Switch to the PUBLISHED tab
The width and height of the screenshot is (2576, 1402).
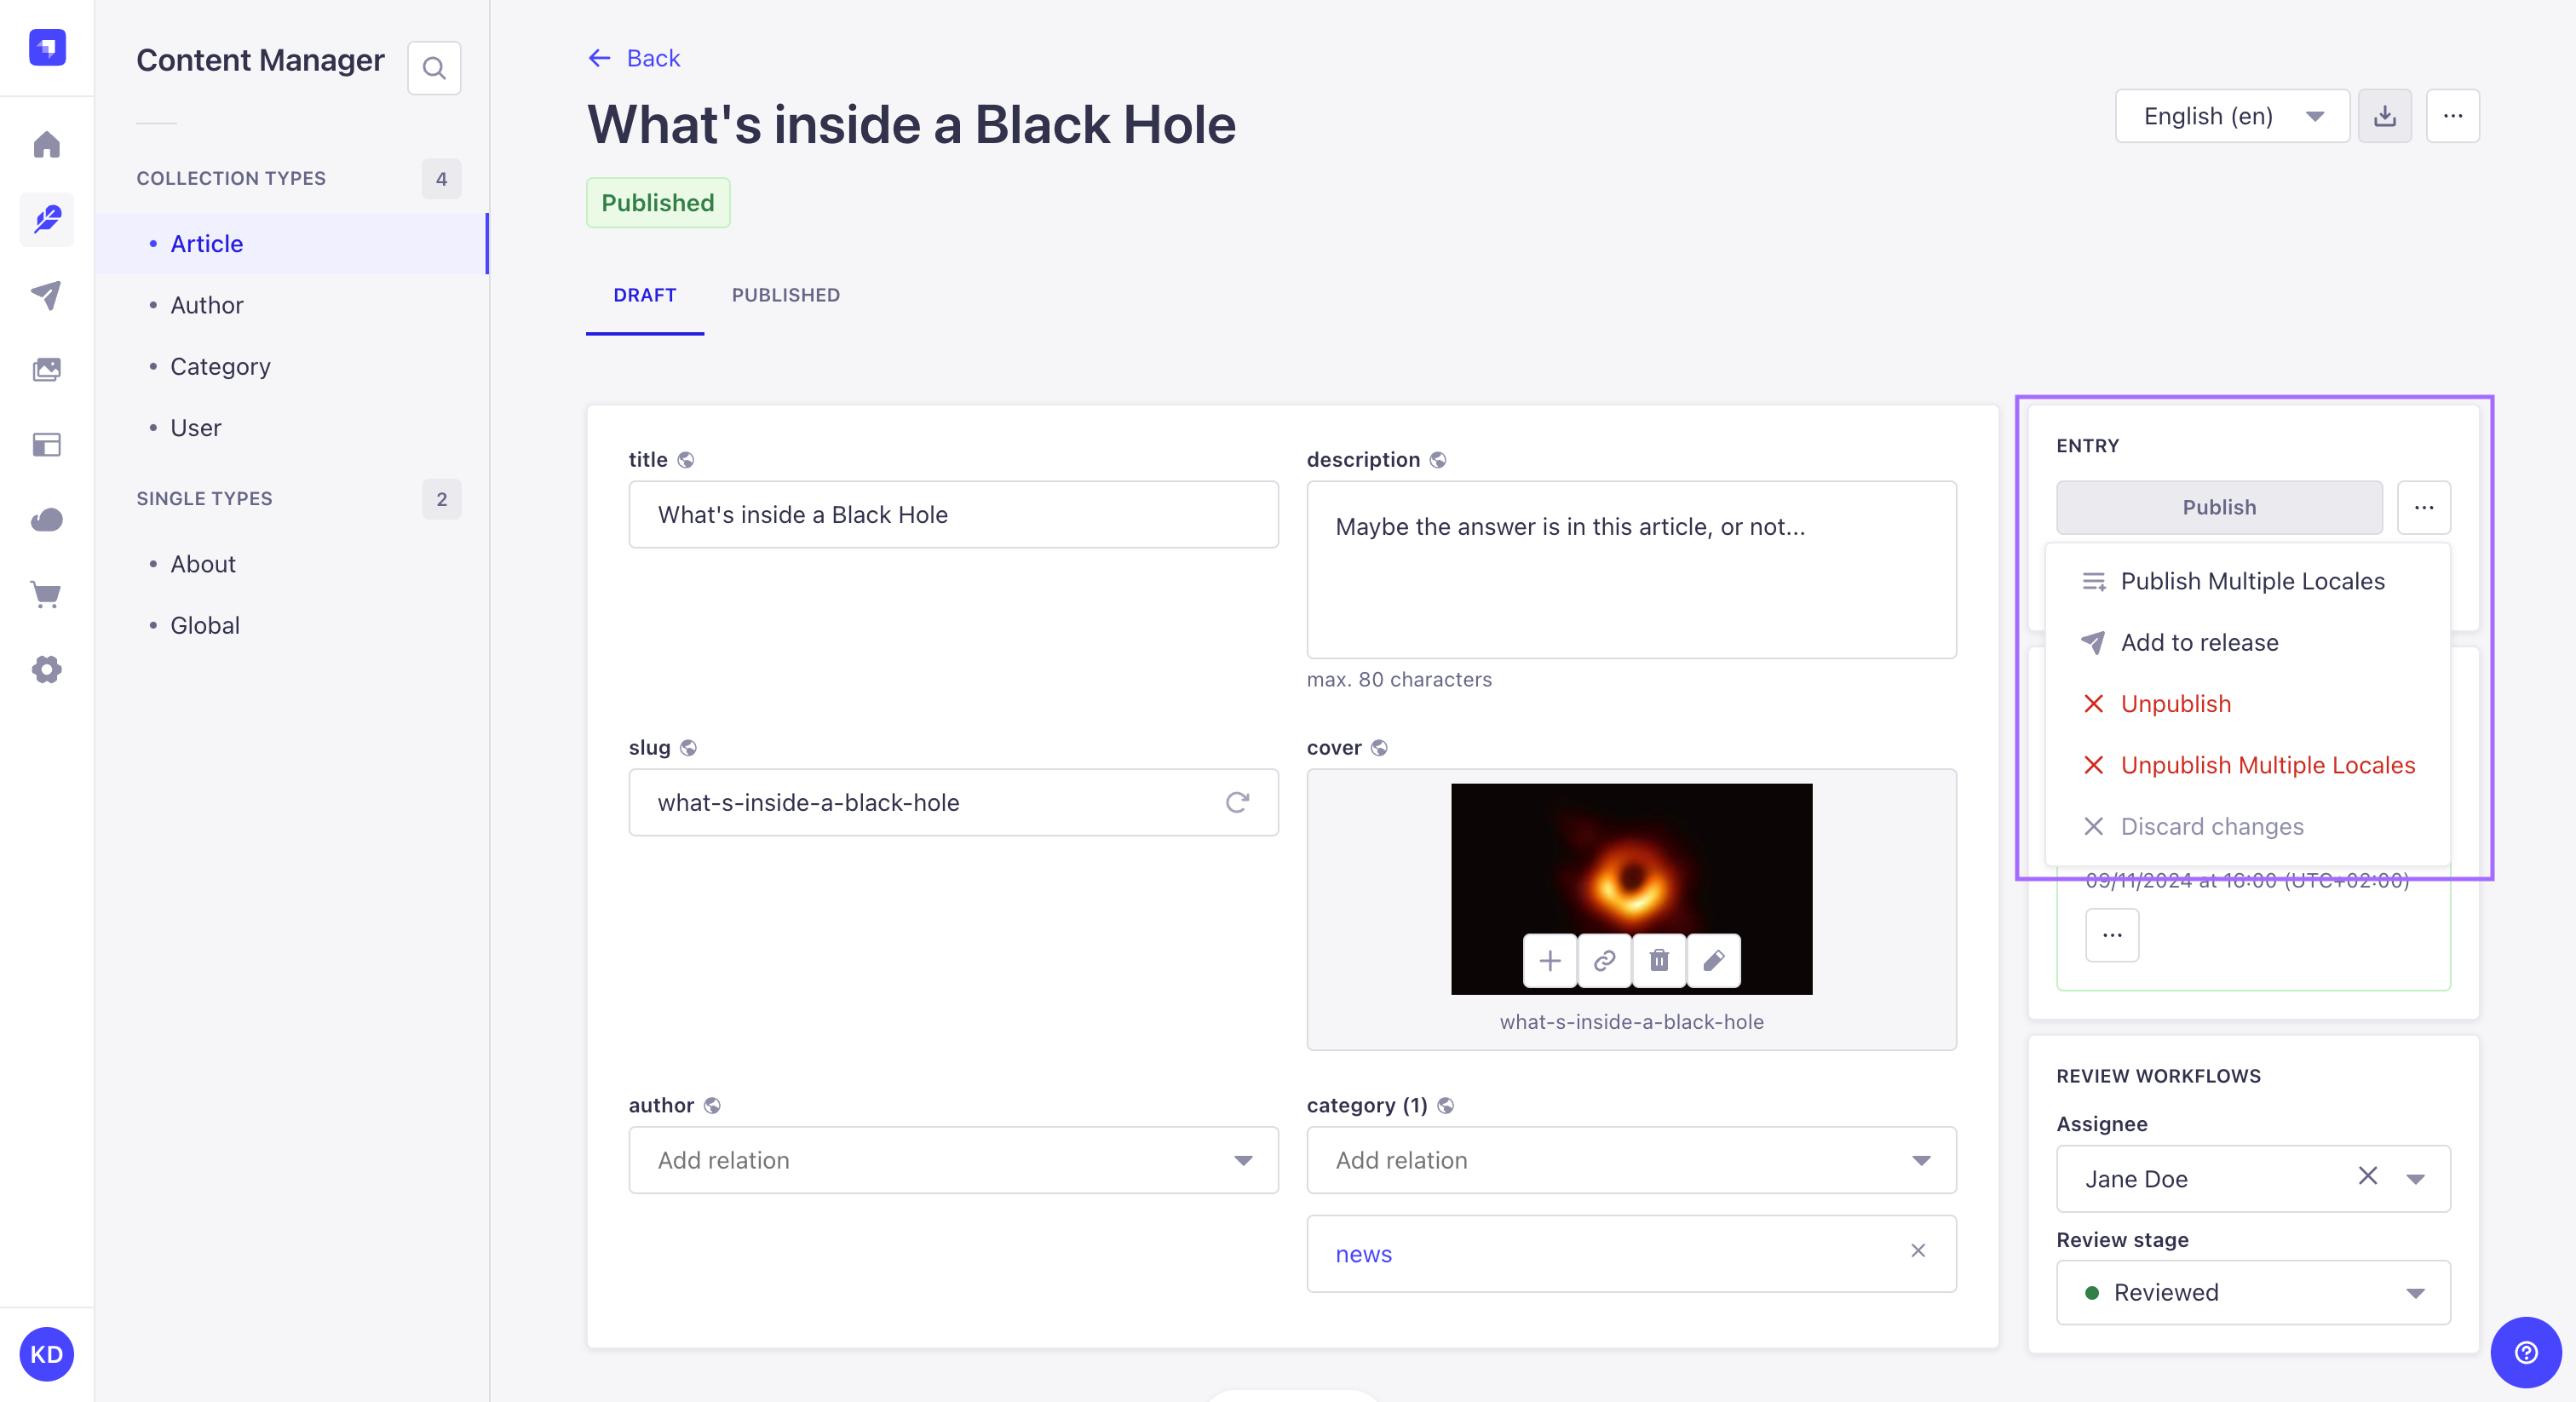tap(785, 294)
